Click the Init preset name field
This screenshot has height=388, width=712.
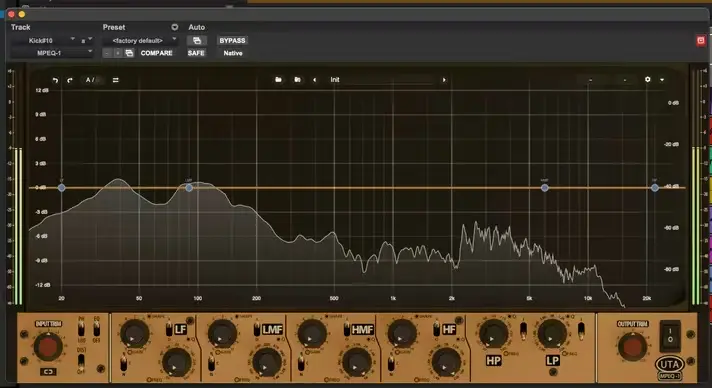381,80
